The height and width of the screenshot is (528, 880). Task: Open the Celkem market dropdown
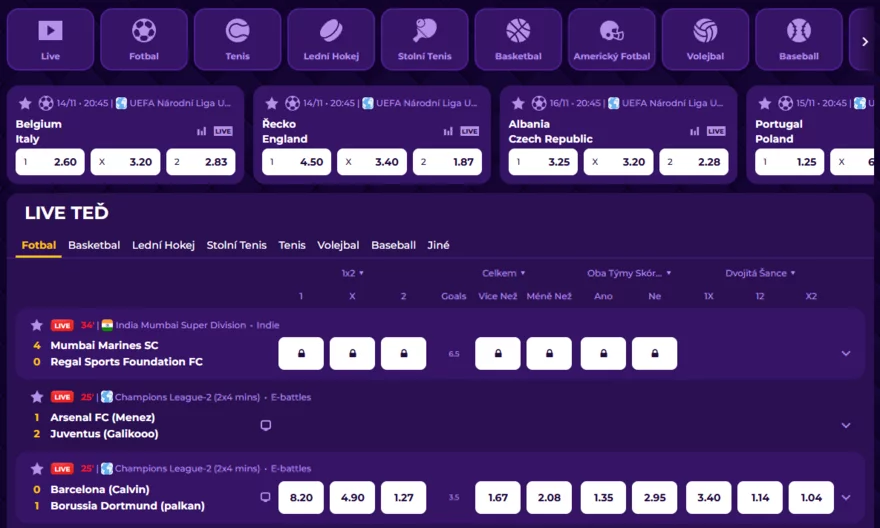pos(503,273)
